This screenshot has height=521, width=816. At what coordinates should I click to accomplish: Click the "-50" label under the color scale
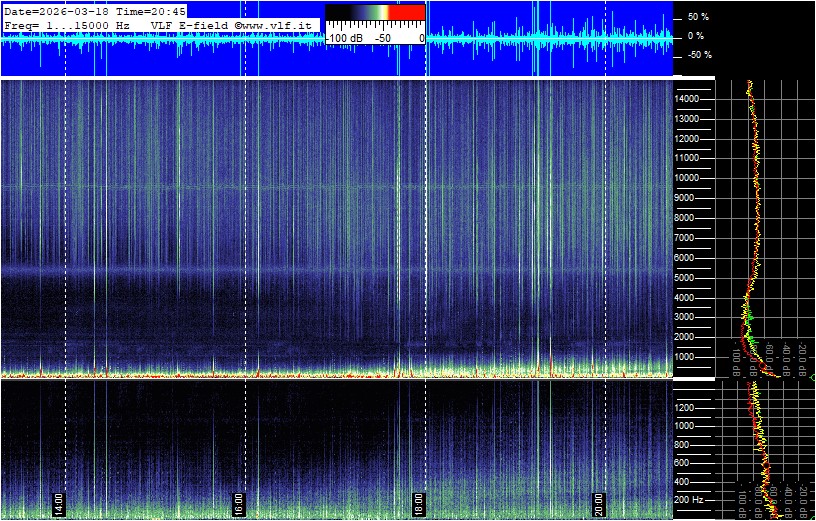tap(384, 39)
